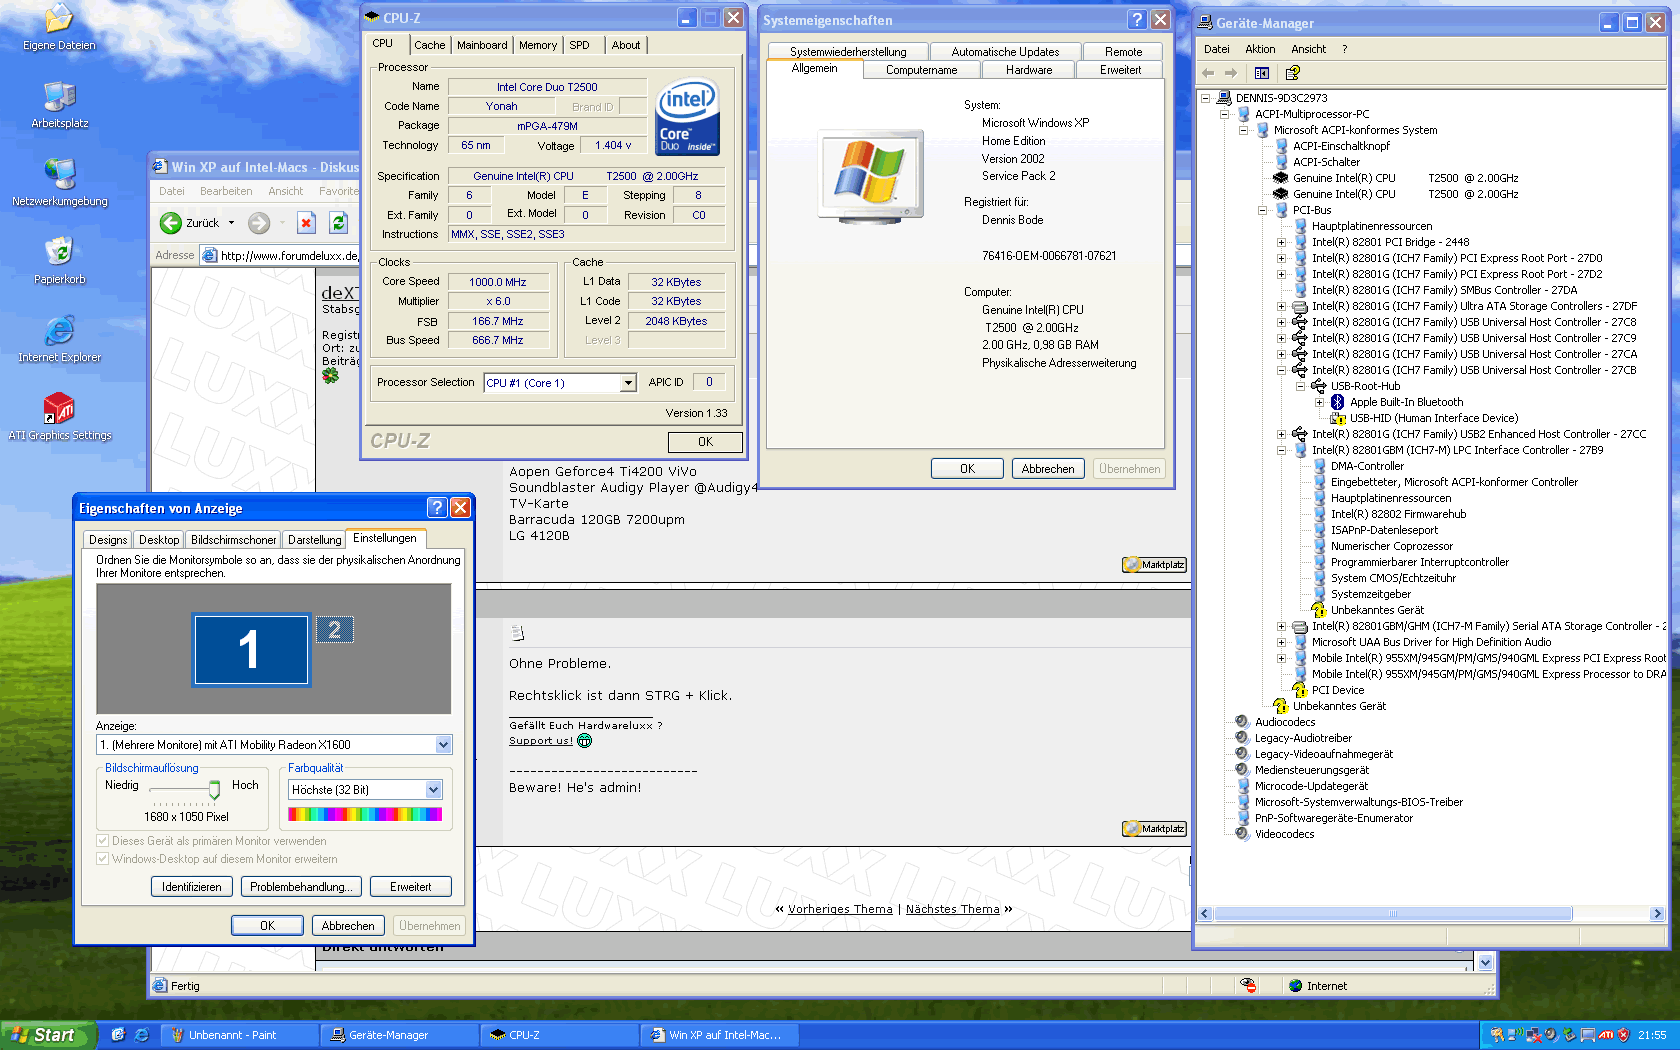Click Problembehandlung... button

point(301,887)
